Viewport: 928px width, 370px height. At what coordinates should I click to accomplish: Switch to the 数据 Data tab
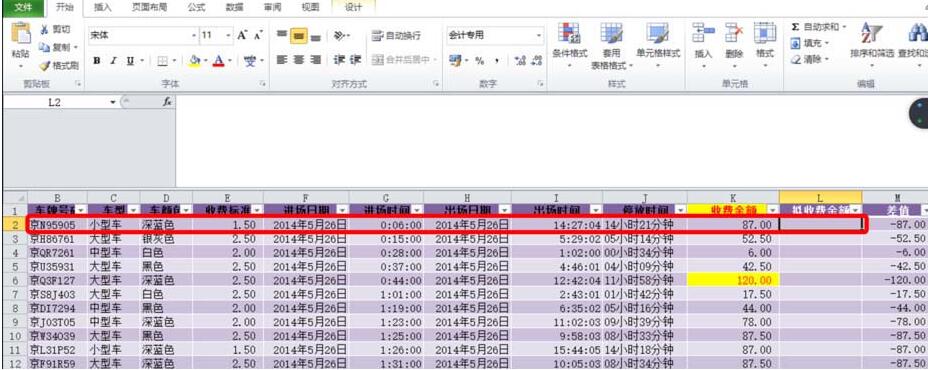pyautogui.click(x=234, y=8)
